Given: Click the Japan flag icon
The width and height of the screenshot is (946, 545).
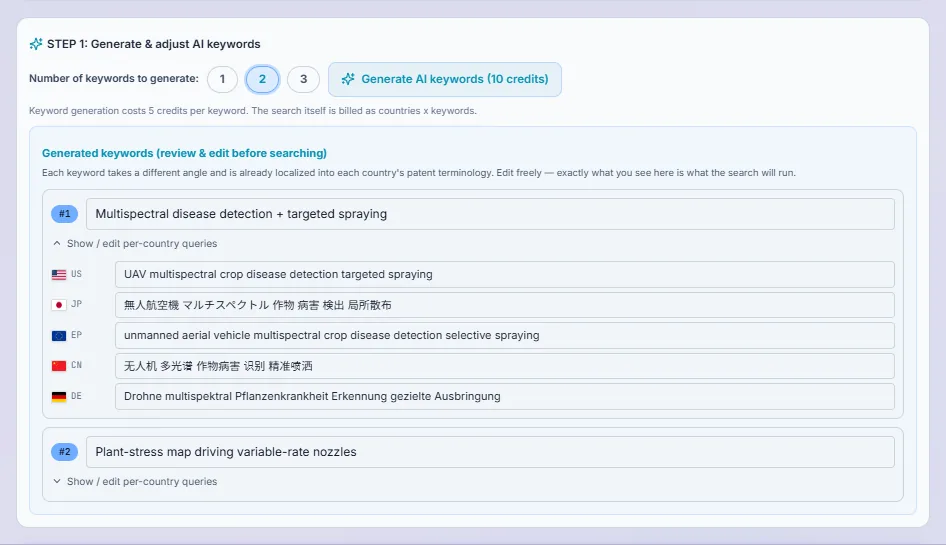Looking at the screenshot, I should (x=59, y=305).
